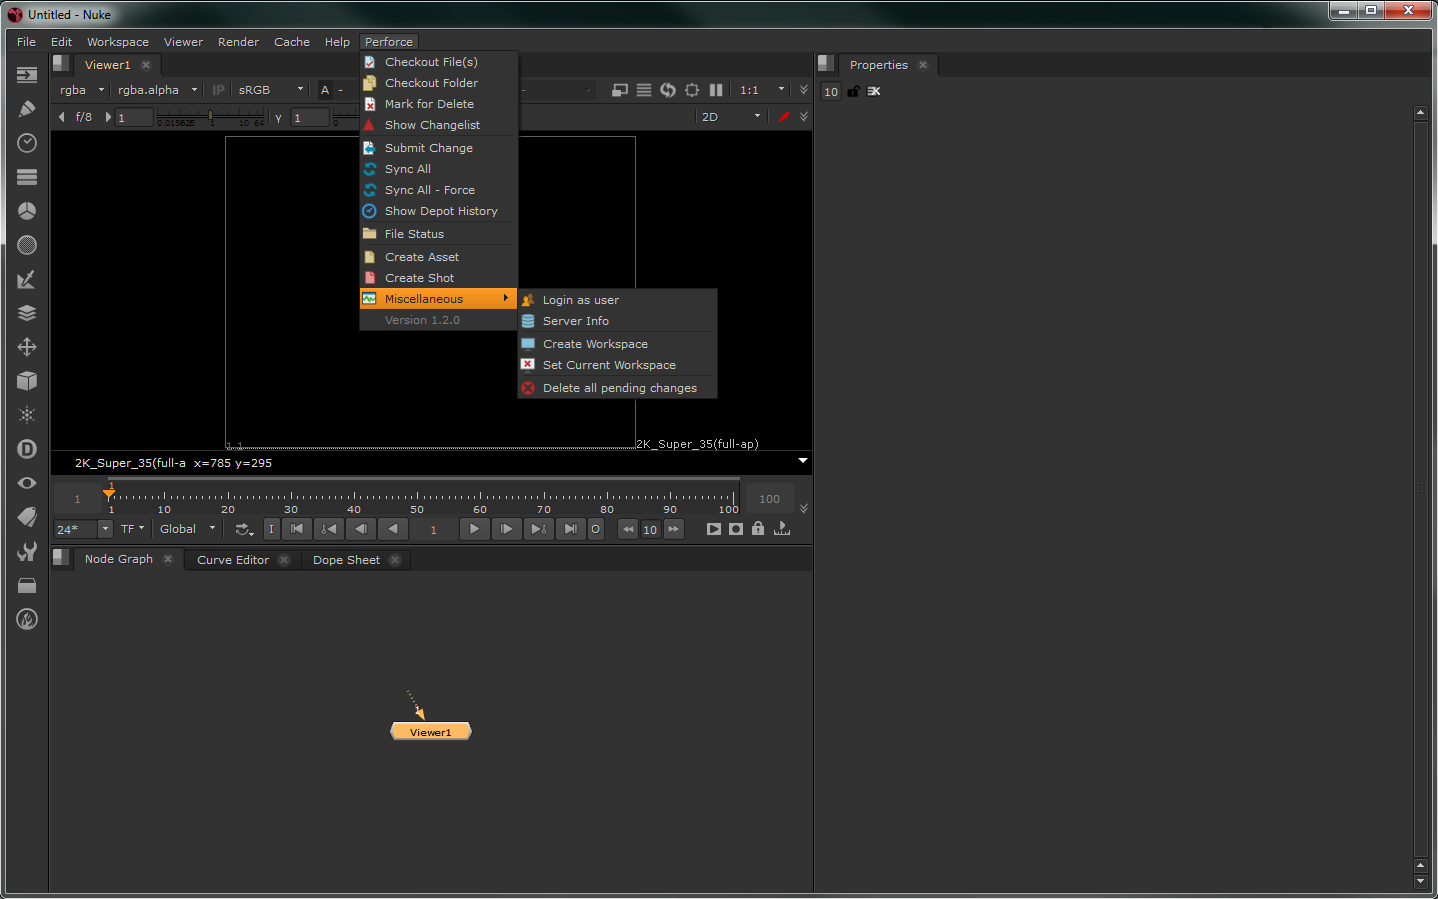Open the 3D nodes toolbar menu
Viewport: 1438px width, 899px height.
click(x=27, y=381)
